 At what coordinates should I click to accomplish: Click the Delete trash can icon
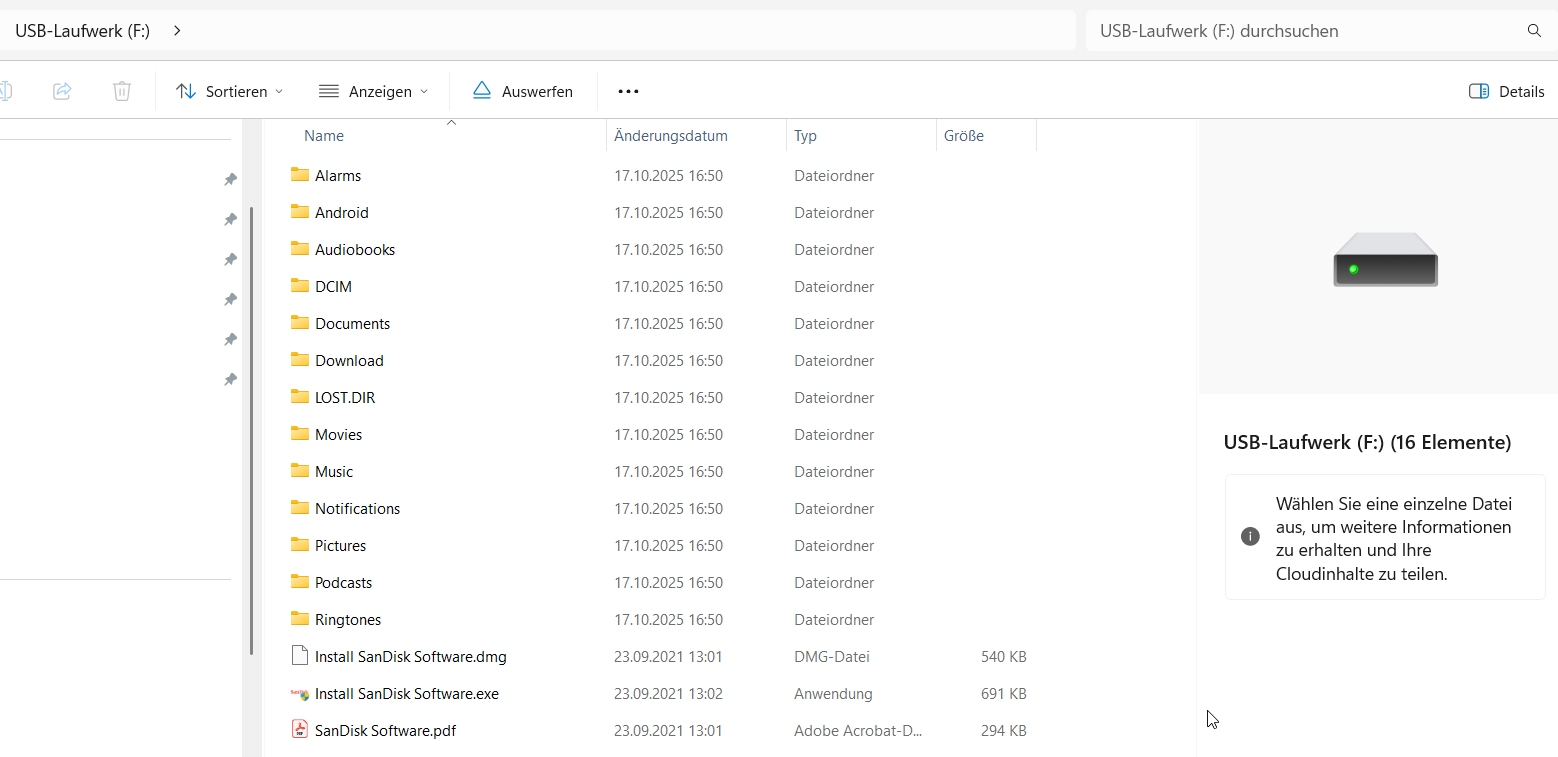(x=122, y=91)
